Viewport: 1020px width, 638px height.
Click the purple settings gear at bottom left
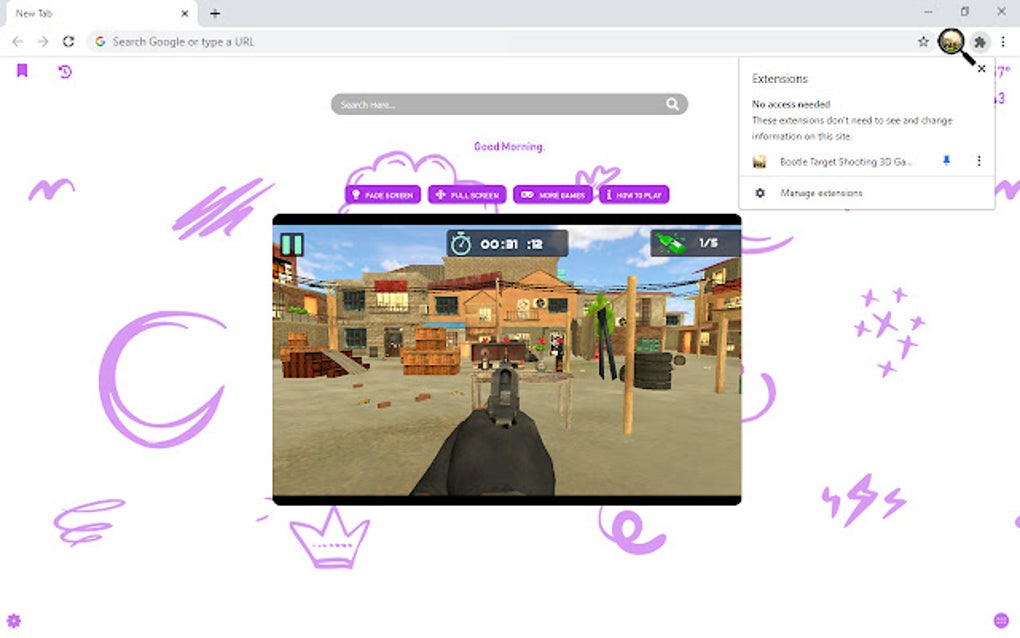click(14, 620)
